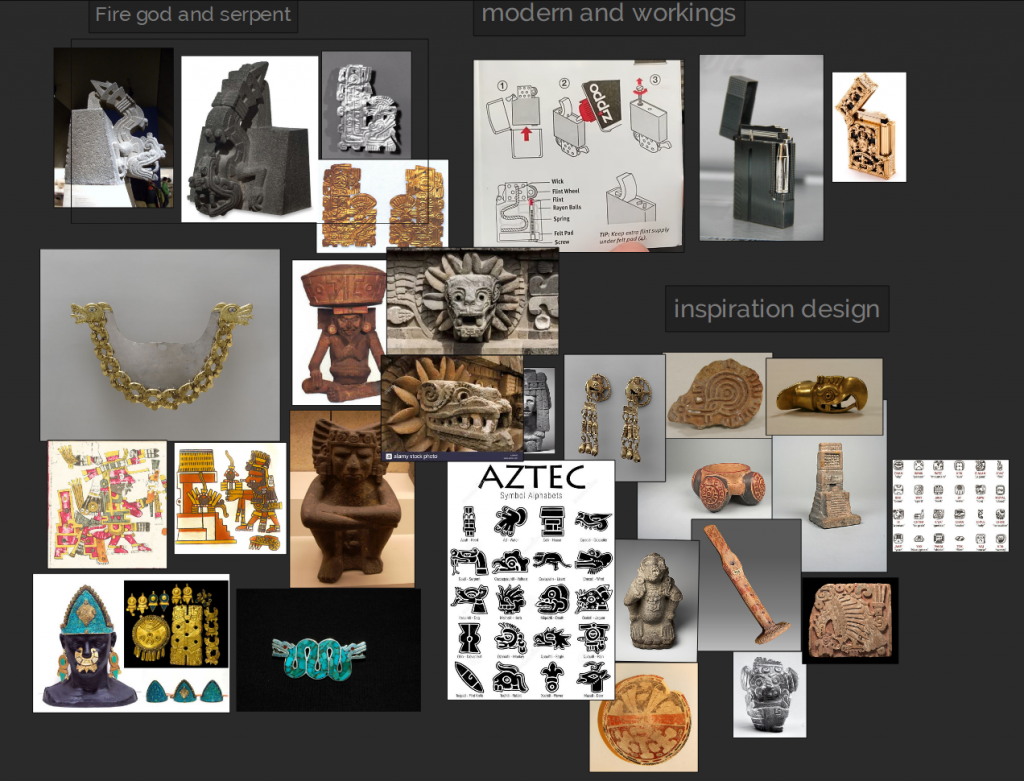Viewport: 1024px width, 781px height.
Task: Select the "Fire god and serpent" heading
Action: point(193,14)
